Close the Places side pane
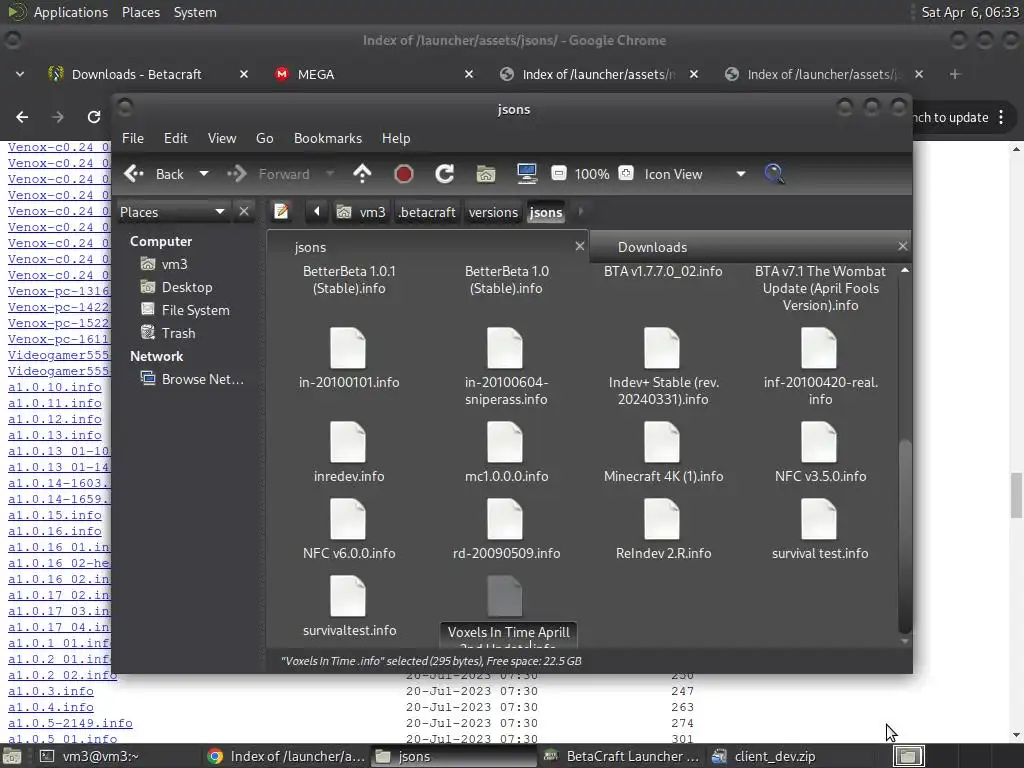Screen dimensions: 1024x768 click(x=244, y=212)
